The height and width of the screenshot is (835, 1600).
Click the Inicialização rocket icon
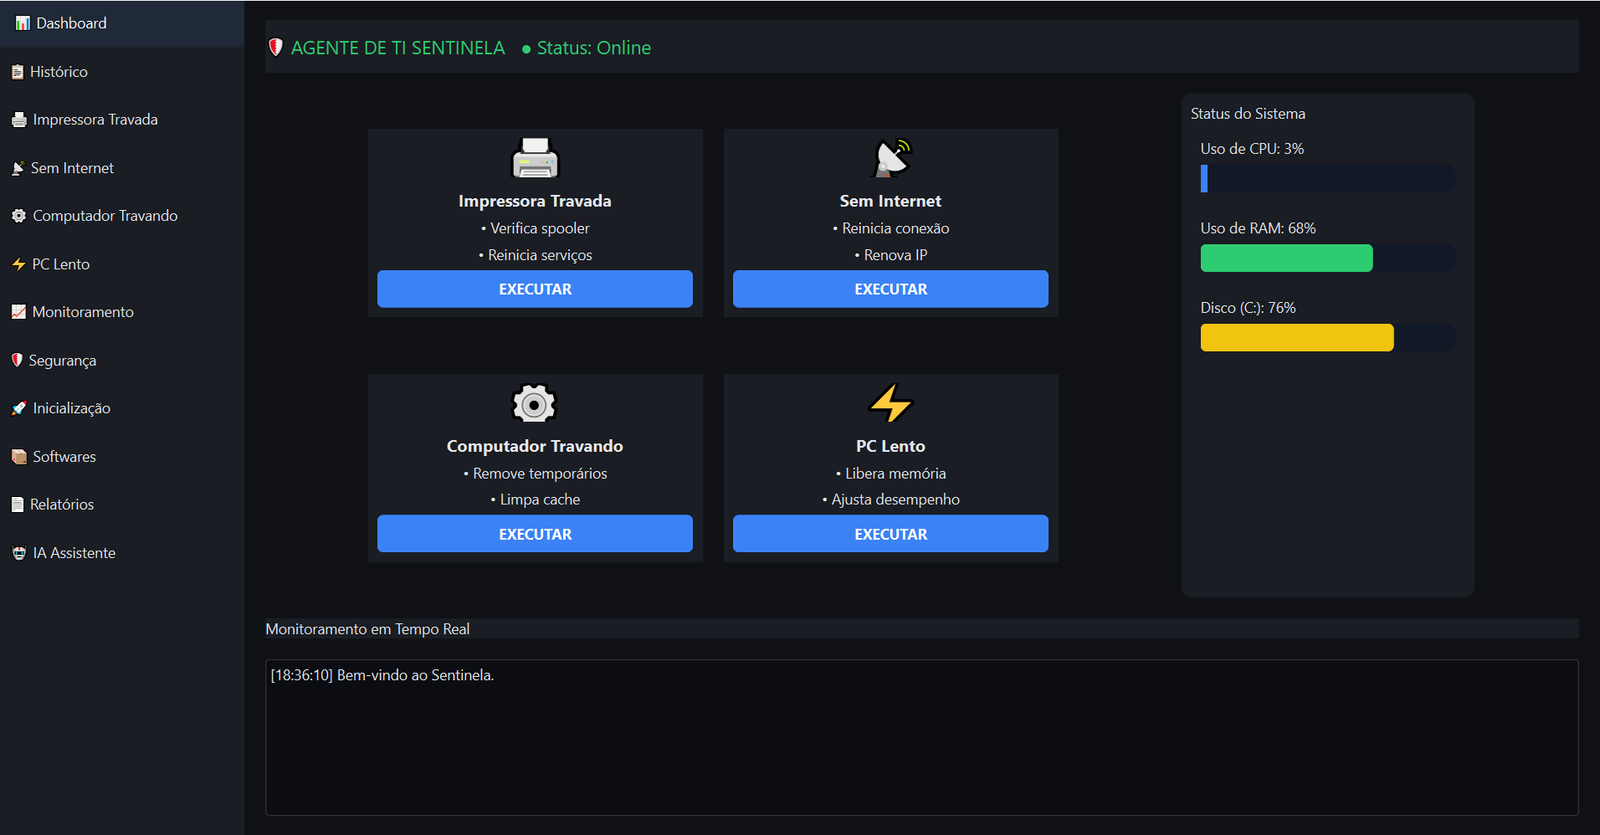click(x=19, y=408)
